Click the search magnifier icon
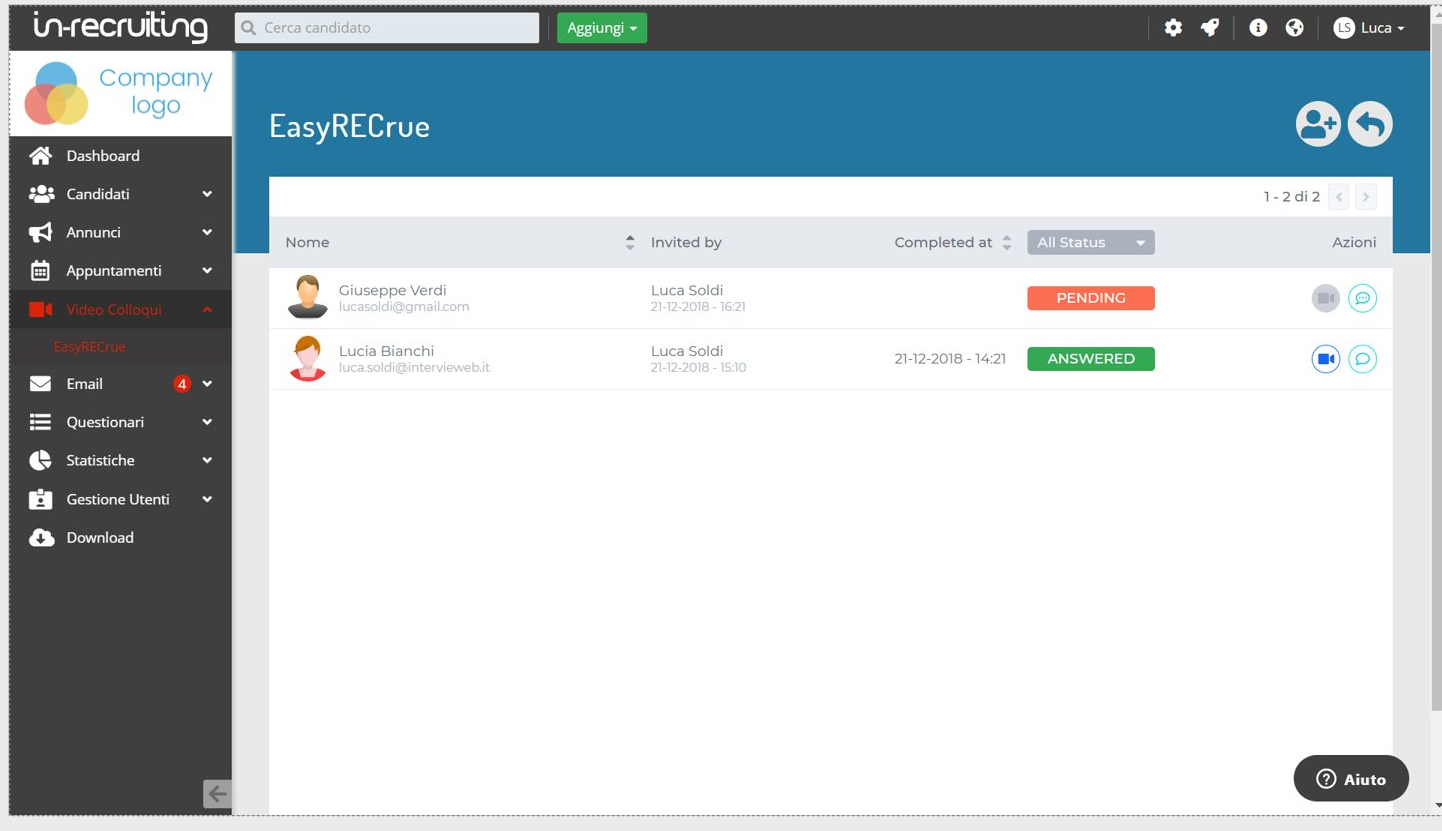This screenshot has width=1442, height=831. point(249,28)
